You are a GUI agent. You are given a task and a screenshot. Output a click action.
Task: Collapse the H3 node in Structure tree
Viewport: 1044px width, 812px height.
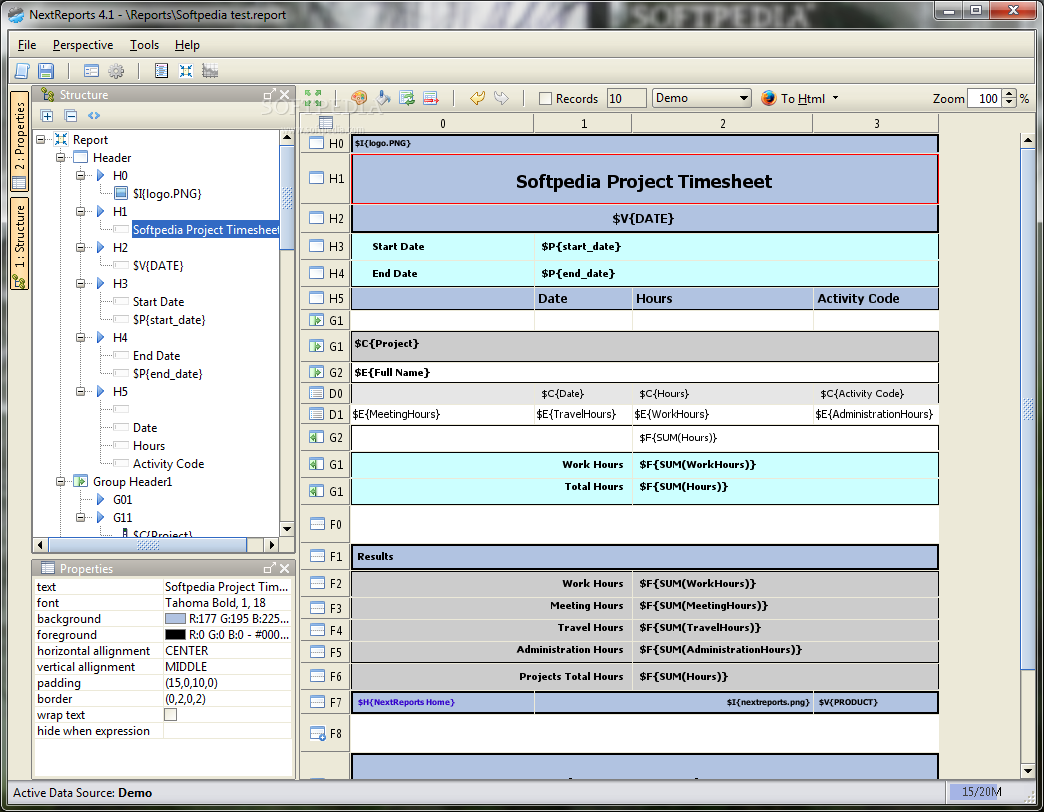[x=81, y=283]
